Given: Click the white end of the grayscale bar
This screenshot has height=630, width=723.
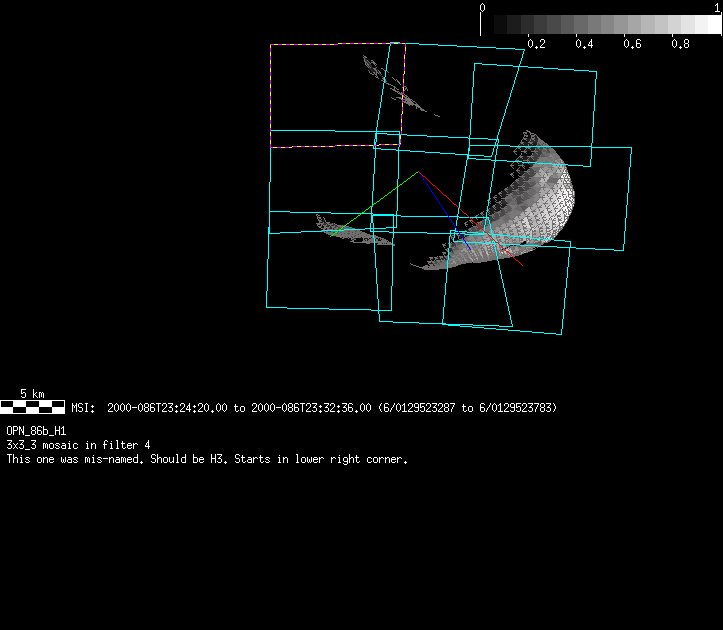Looking at the screenshot, I should (x=712, y=24).
